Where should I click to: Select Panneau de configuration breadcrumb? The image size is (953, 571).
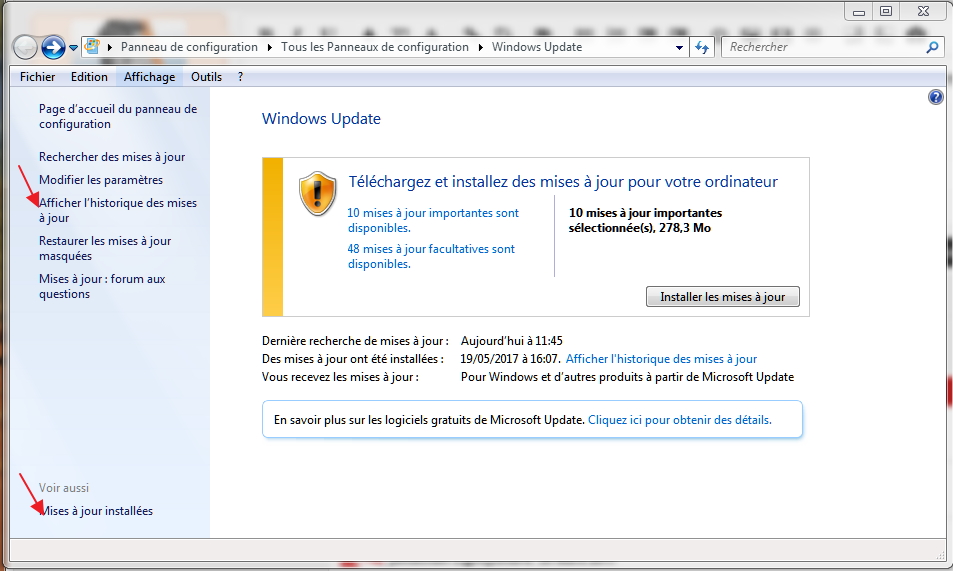coord(189,47)
